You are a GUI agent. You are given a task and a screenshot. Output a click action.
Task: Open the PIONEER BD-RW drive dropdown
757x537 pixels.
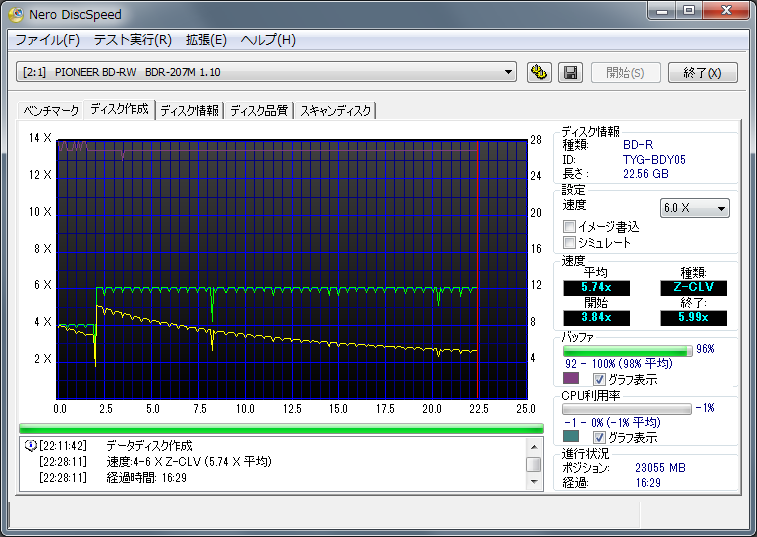[266, 72]
